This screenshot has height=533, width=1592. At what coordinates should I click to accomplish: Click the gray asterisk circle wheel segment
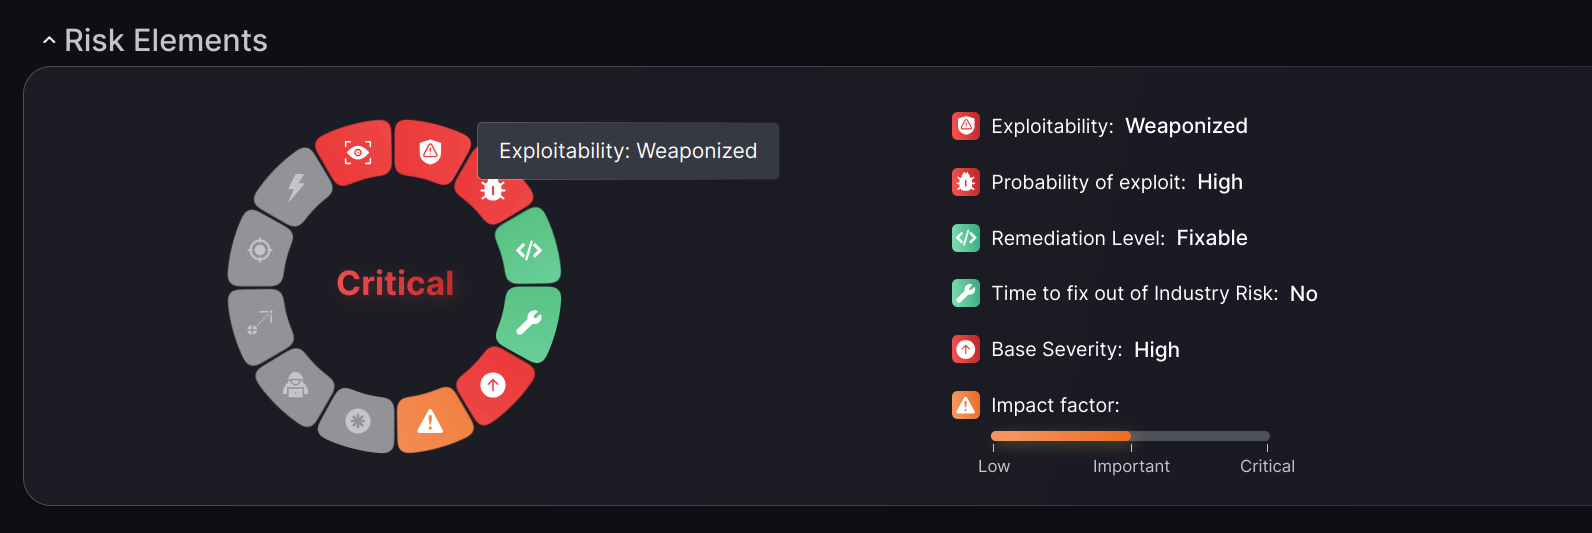point(357,421)
